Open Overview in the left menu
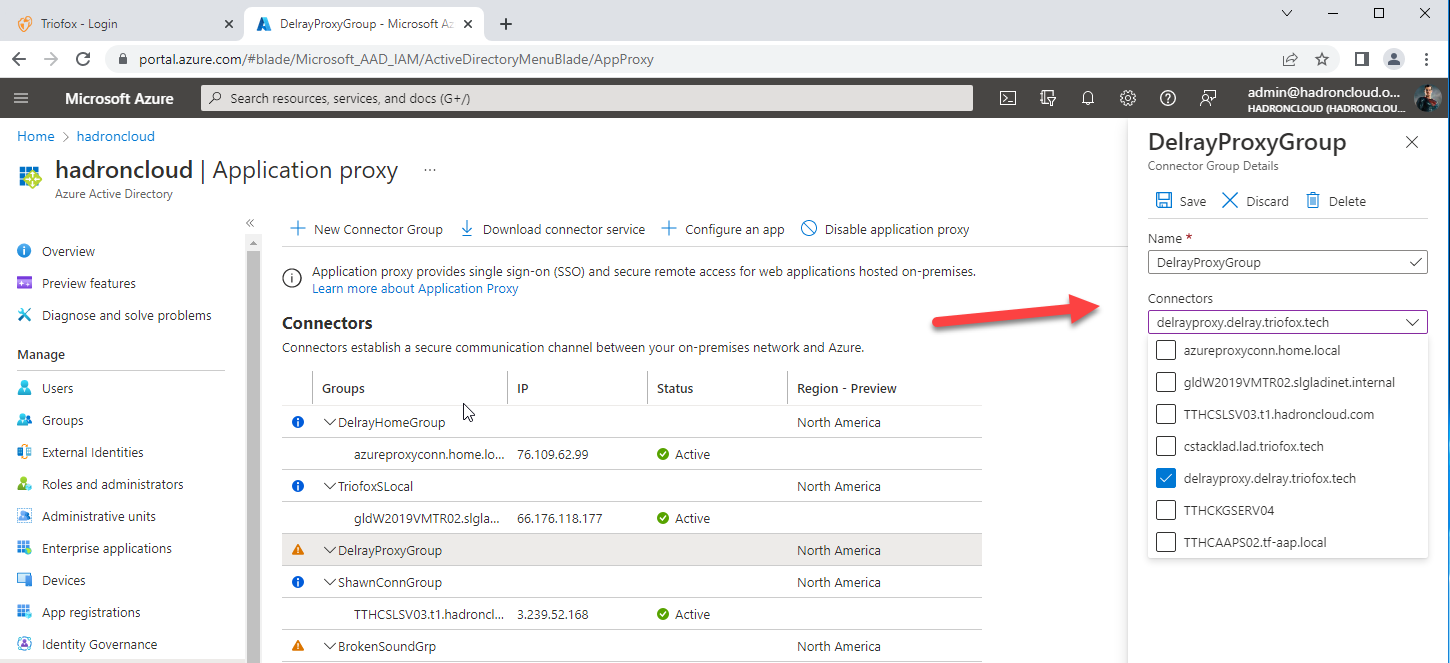Screen dimensions: 1450x663 point(68,251)
